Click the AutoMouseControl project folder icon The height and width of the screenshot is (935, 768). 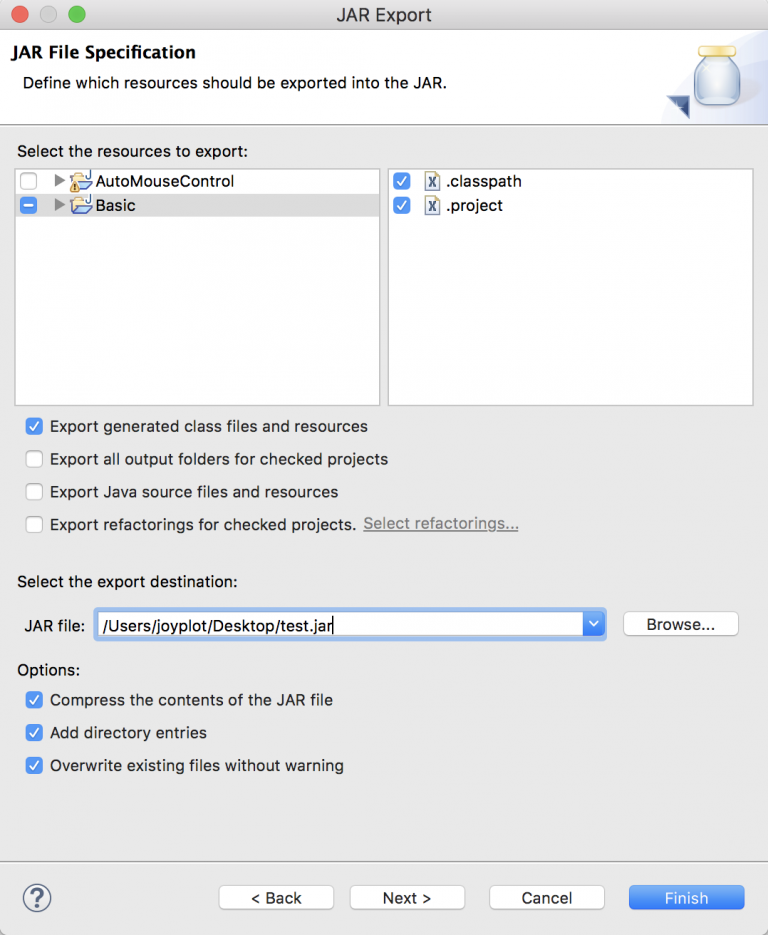click(x=81, y=182)
